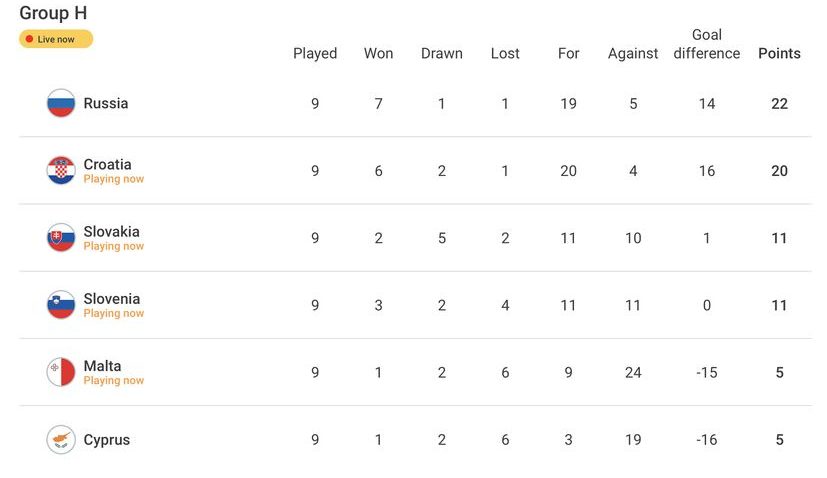Click the Played column header
827x478 pixels.
click(315, 53)
